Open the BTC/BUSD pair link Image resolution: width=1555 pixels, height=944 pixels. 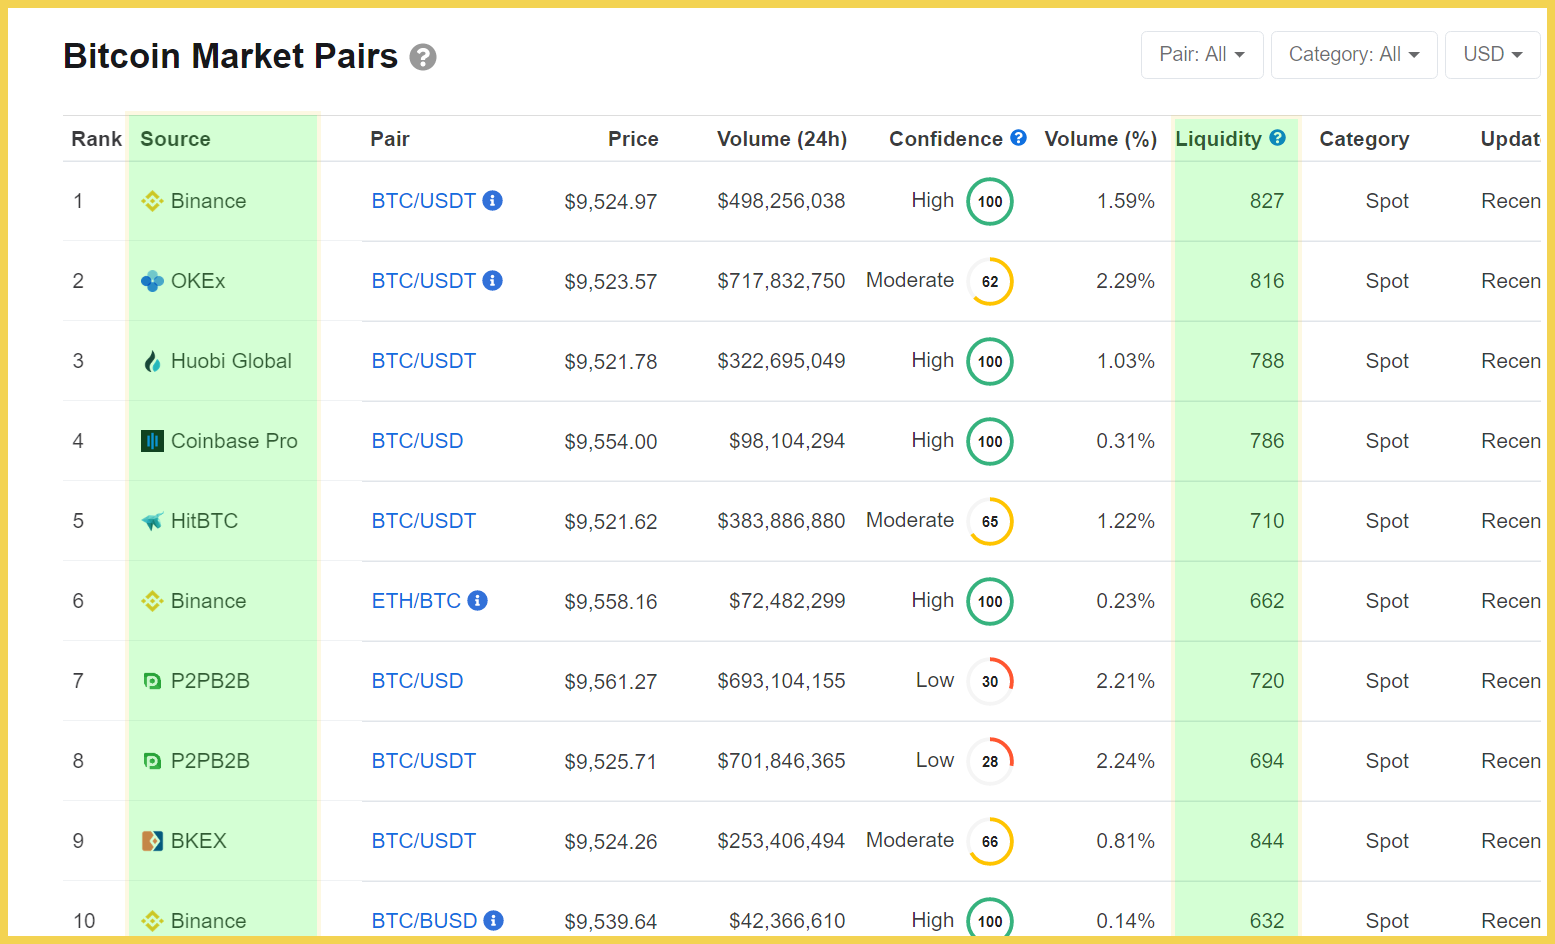coord(424,921)
